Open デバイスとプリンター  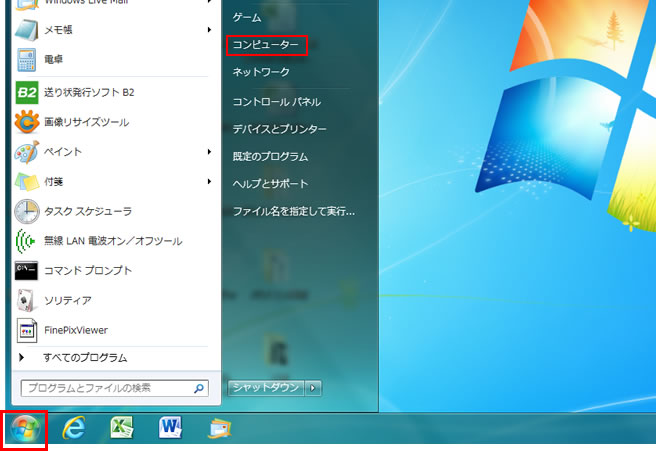pos(279,129)
